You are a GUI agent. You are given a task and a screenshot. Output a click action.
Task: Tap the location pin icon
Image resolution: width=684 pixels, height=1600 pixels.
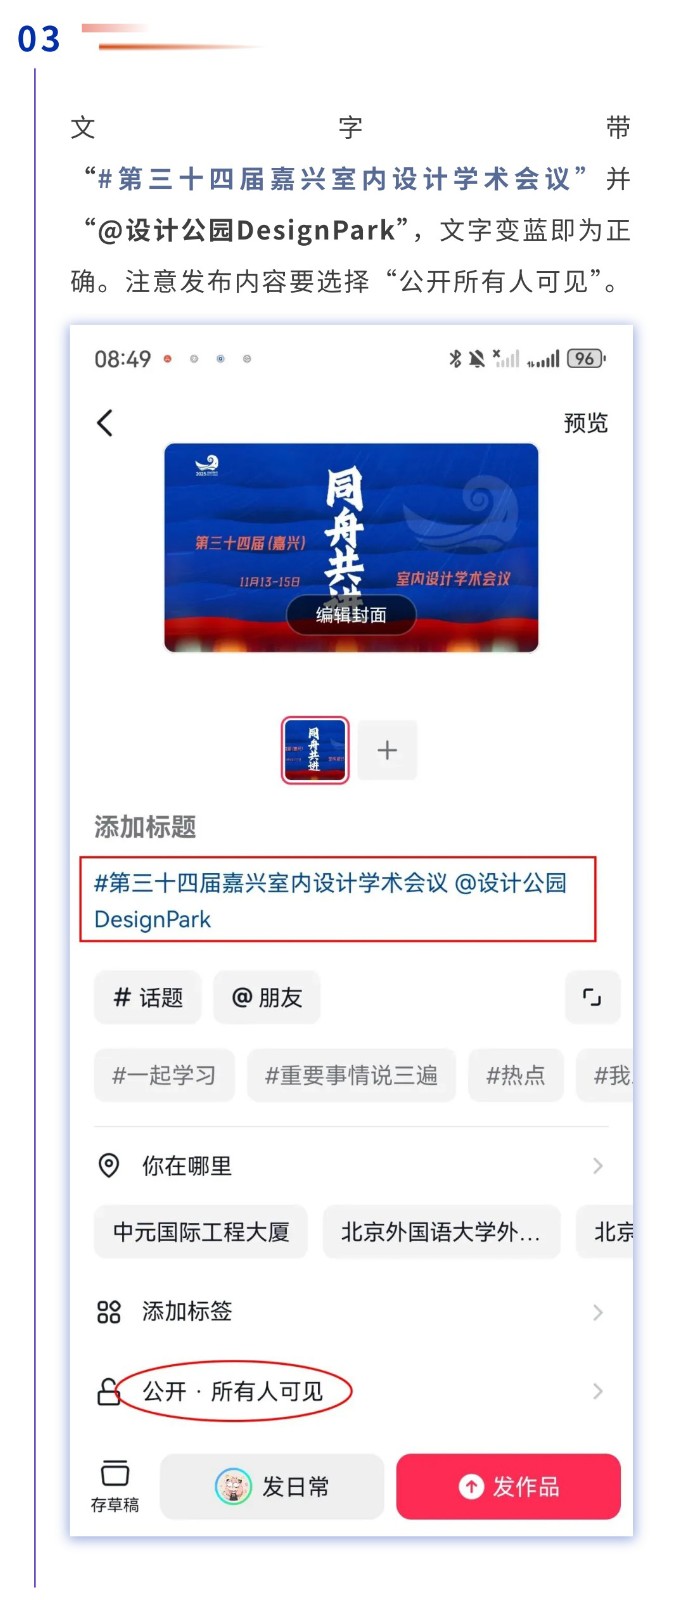coord(109,1166)
